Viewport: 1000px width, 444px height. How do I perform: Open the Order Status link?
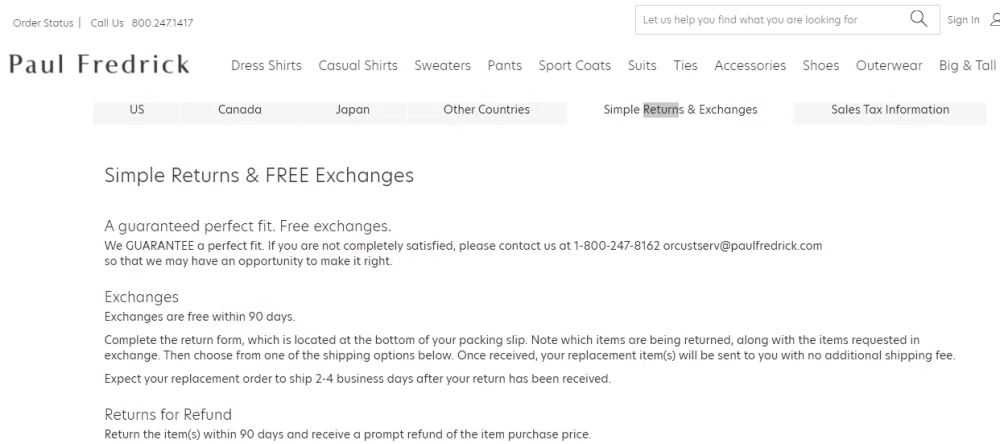click(43, 23)
